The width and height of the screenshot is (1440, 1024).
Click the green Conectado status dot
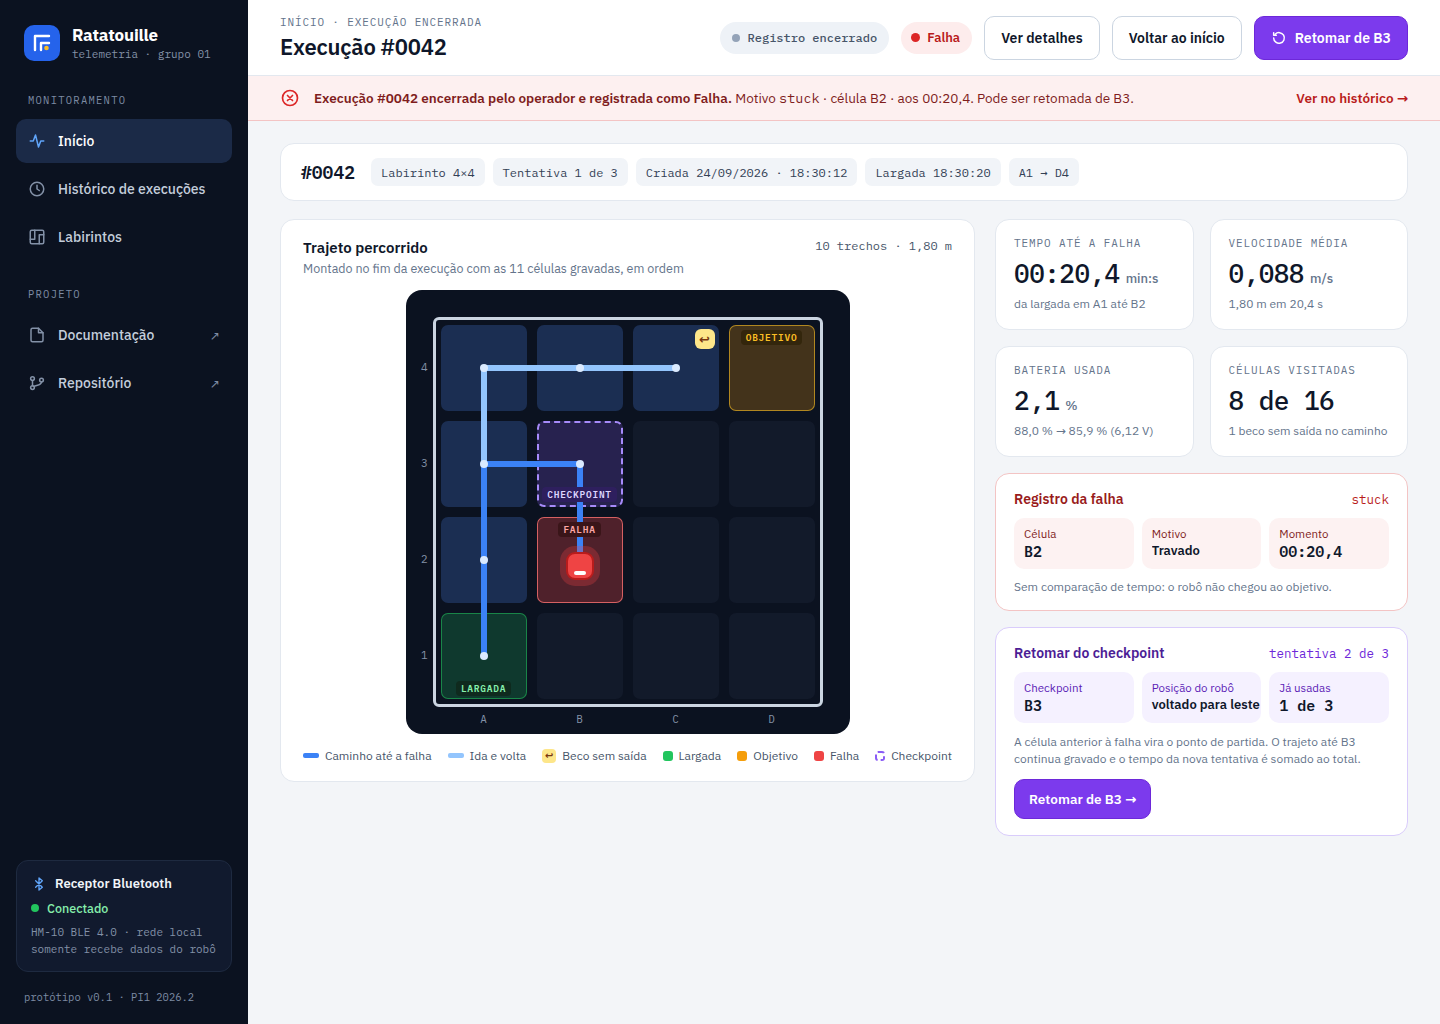(35, 908)
